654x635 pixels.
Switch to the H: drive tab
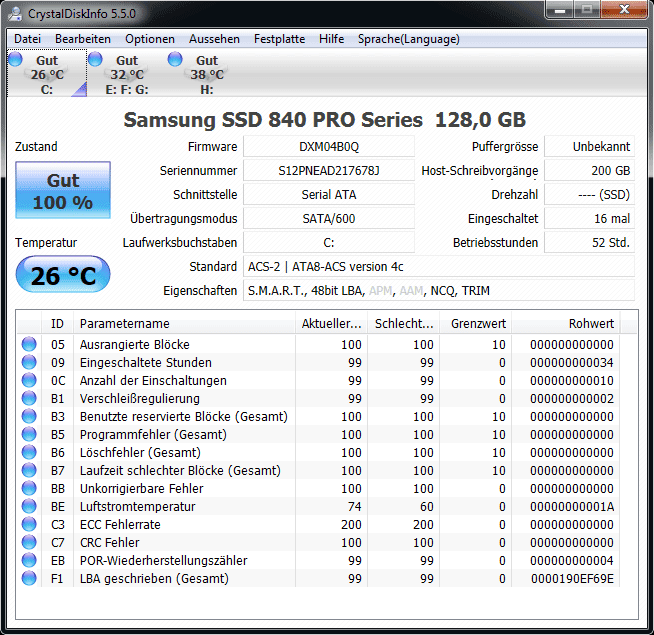[x=207, y=73]
